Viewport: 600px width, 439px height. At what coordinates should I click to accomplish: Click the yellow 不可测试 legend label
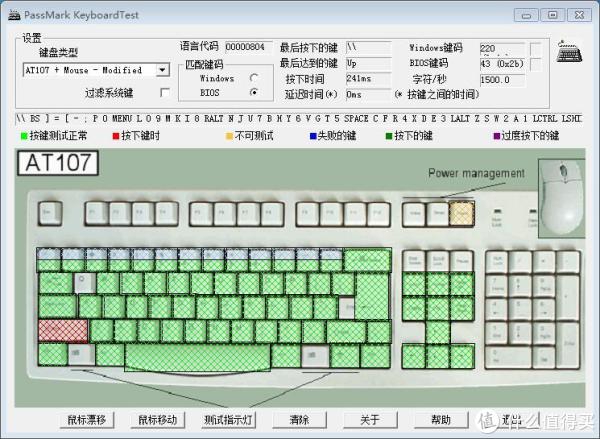click(254, 136)
